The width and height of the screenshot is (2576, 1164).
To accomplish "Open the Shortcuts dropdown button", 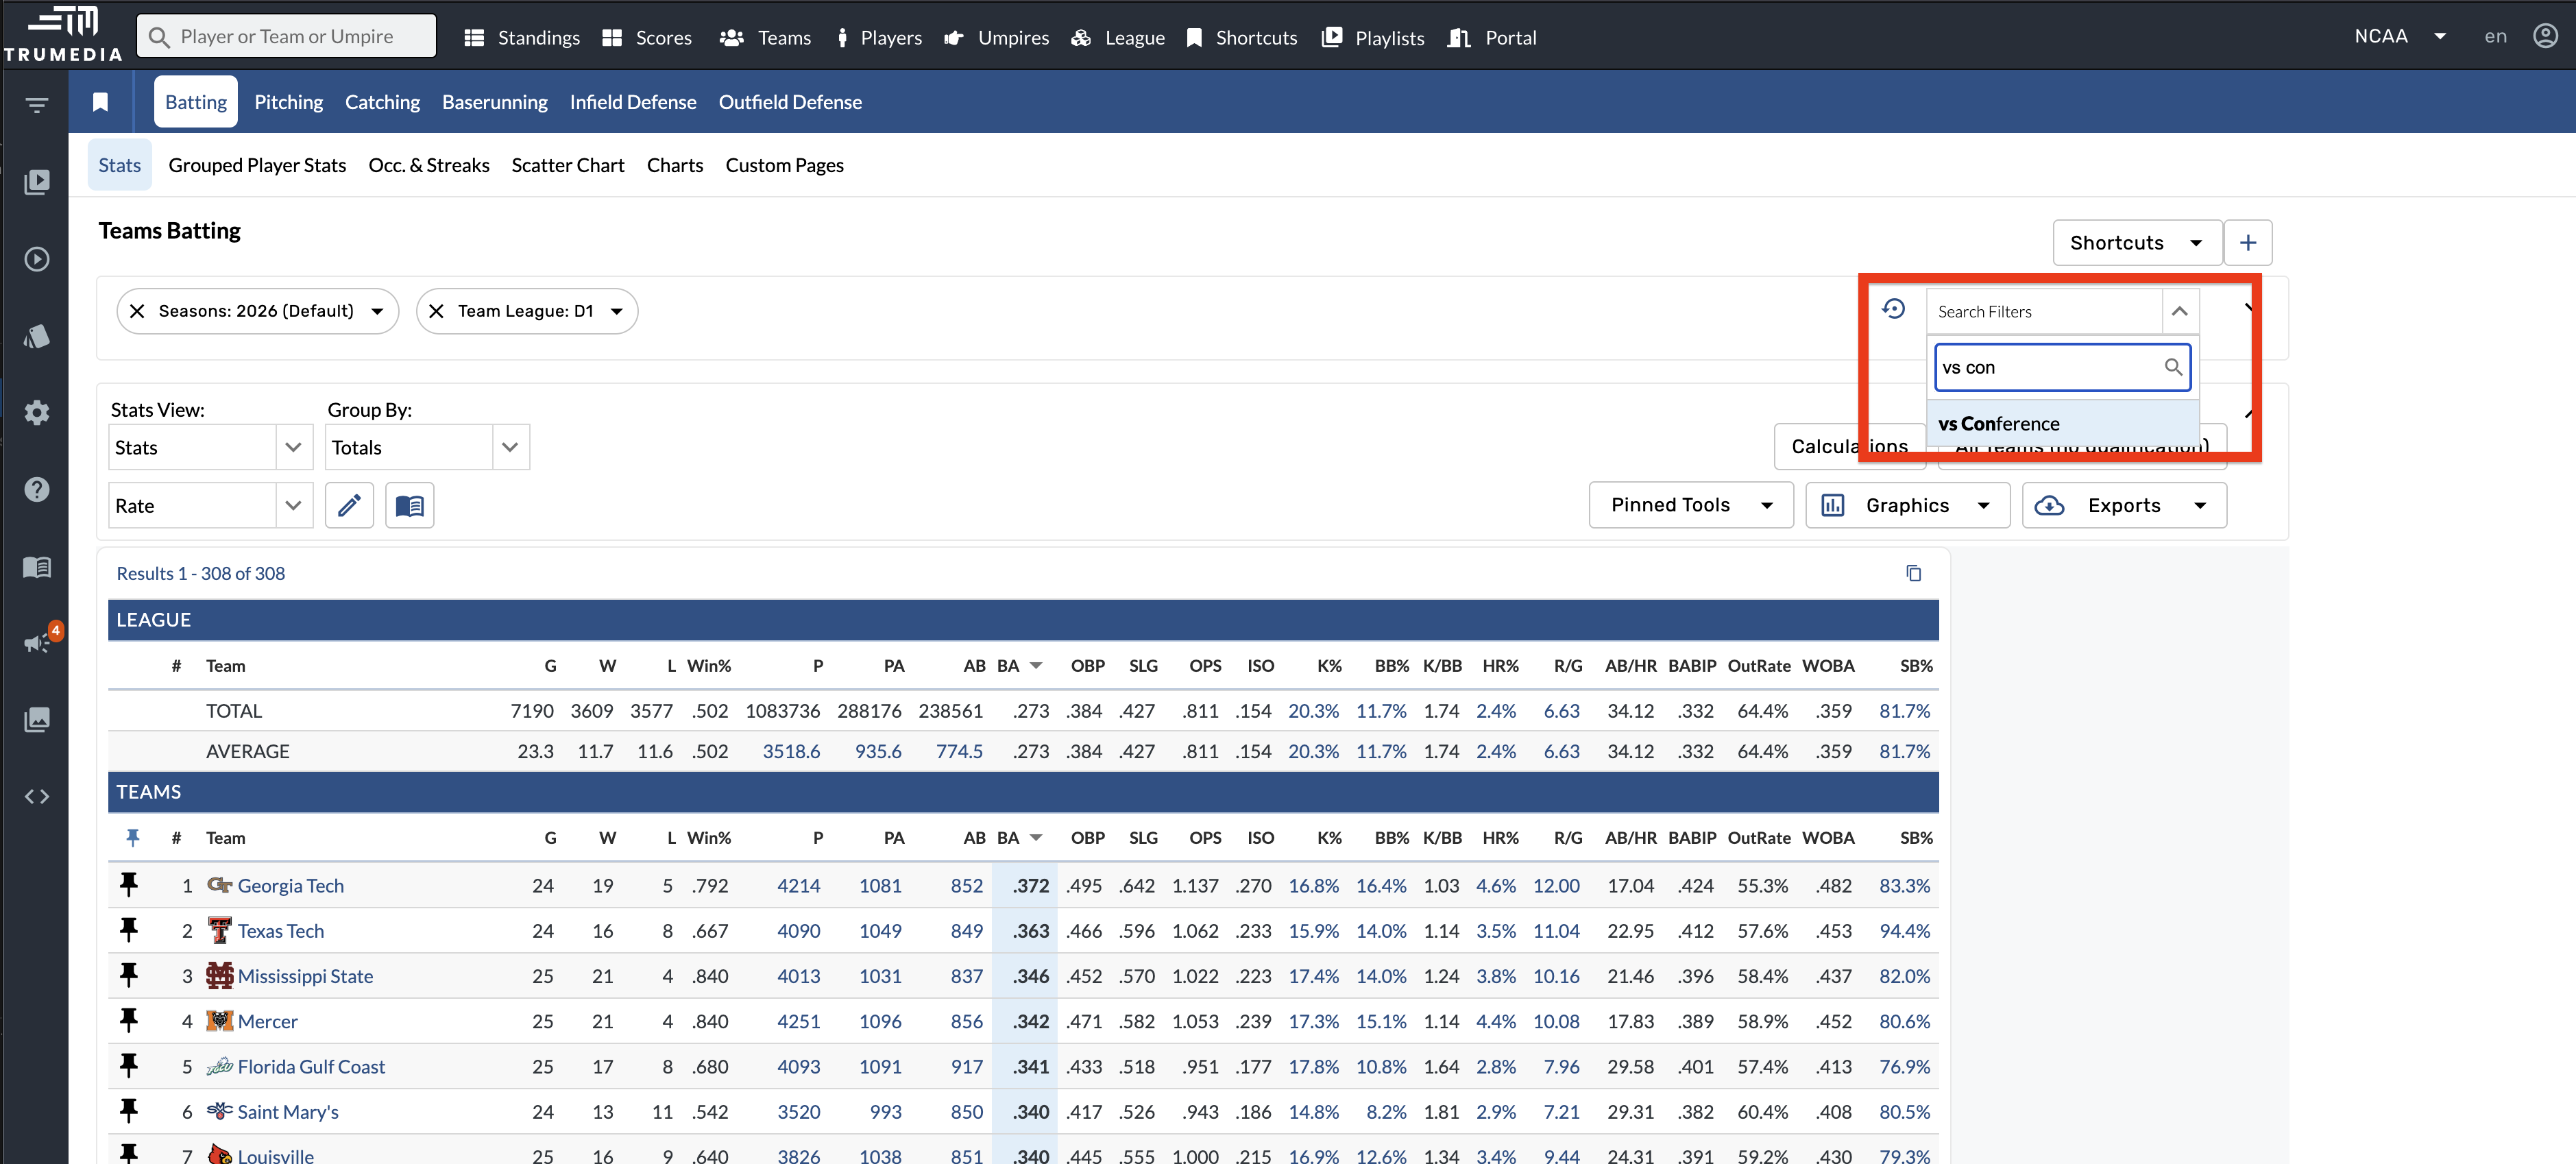I will tap(2137, 243).
